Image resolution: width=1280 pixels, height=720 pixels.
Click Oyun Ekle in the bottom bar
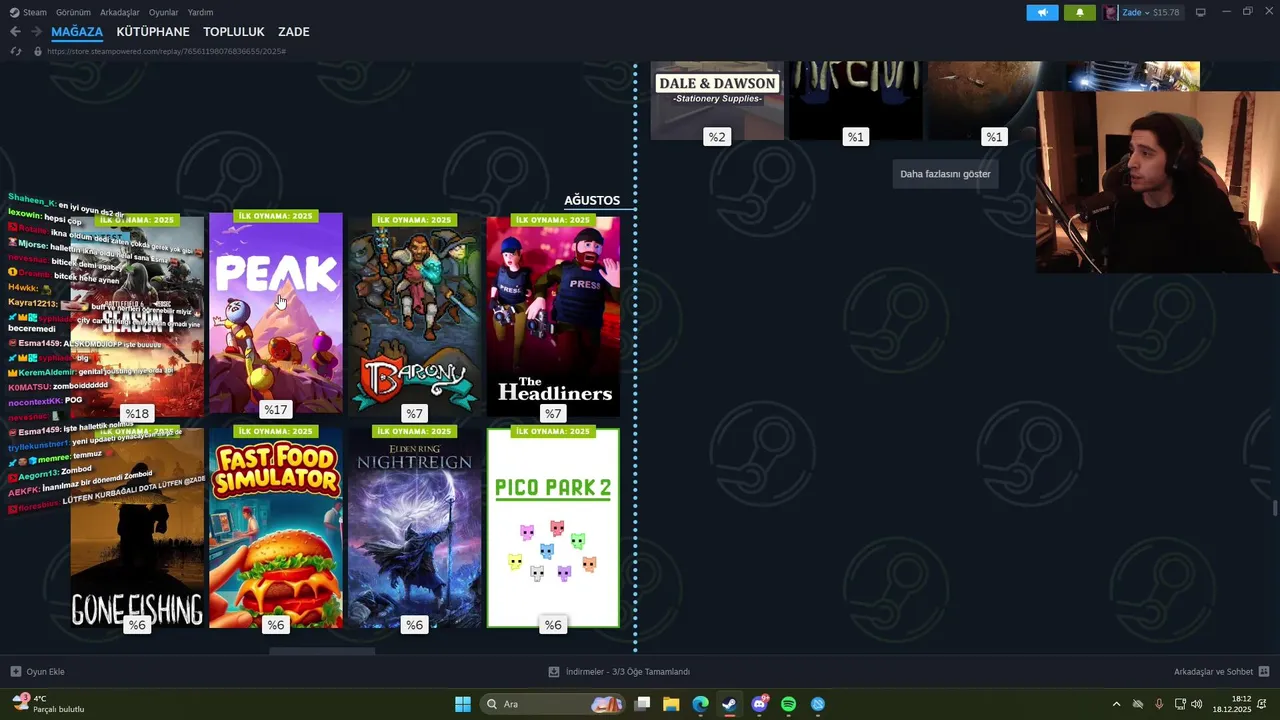pos(45,672)
